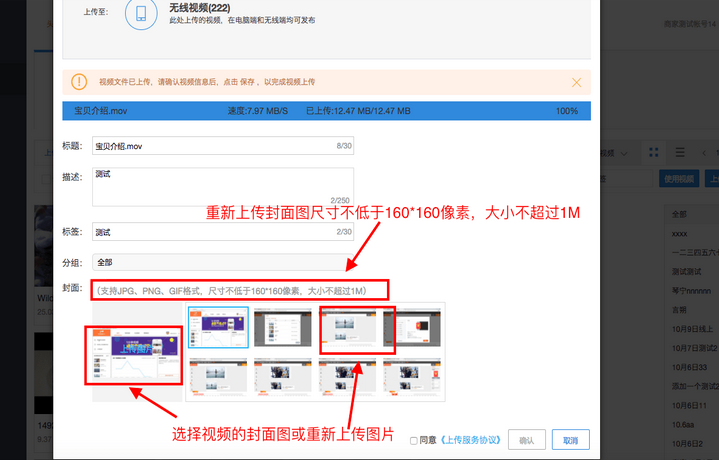Click the 确认 button

click(x=526, y=440)
